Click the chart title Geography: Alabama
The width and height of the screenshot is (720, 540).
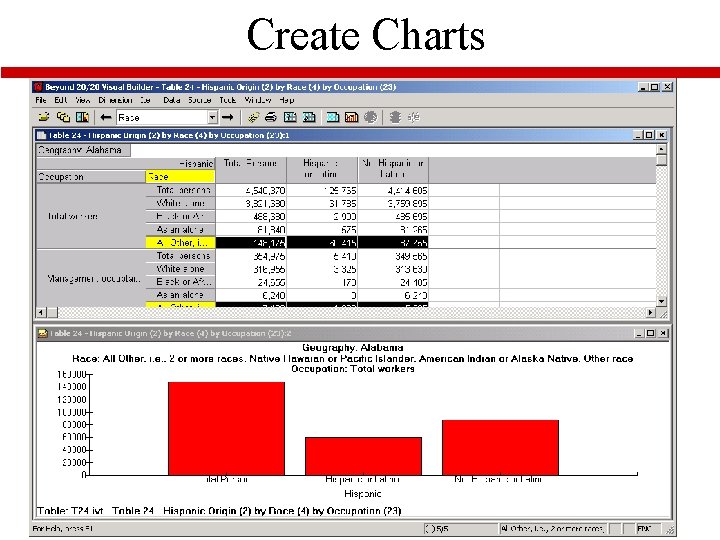353,348
